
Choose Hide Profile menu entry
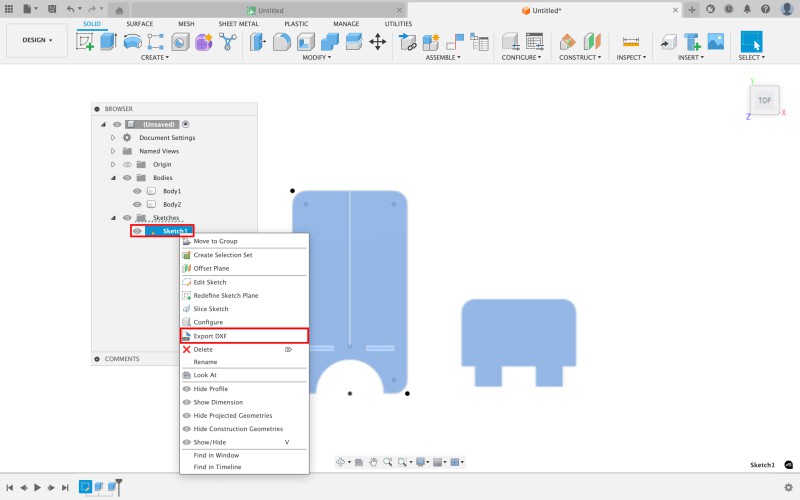pos(244,389)
